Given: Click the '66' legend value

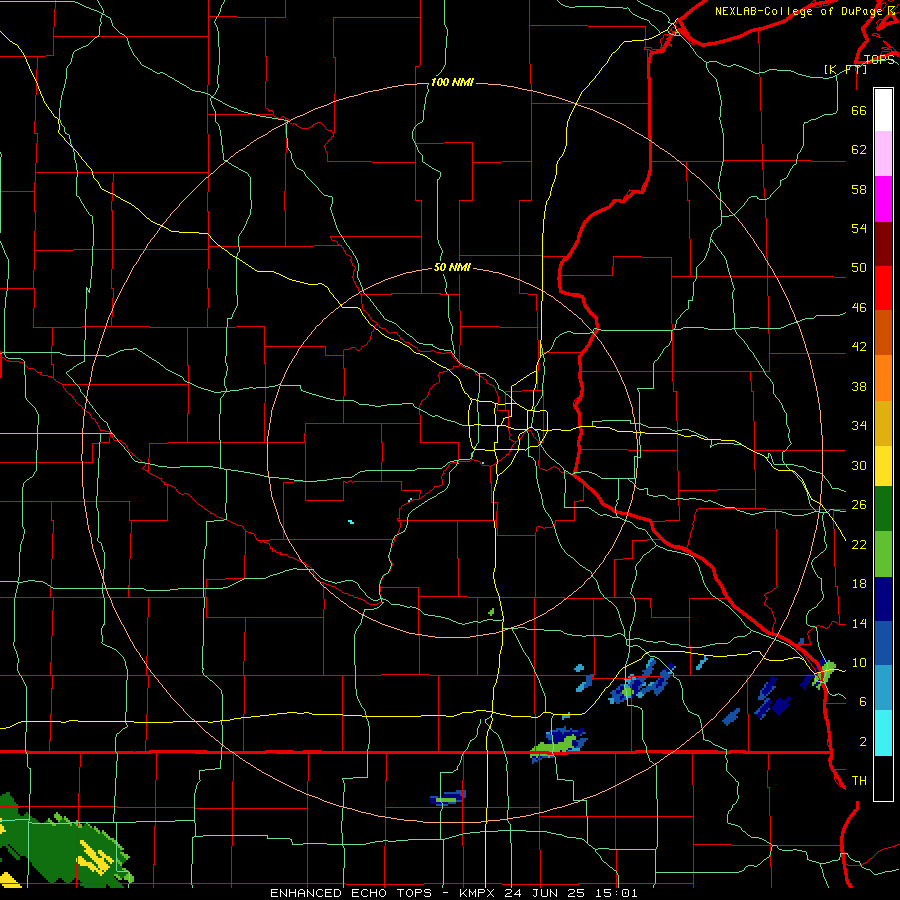Looking at the screenshot, I should [x=859, y=110].
